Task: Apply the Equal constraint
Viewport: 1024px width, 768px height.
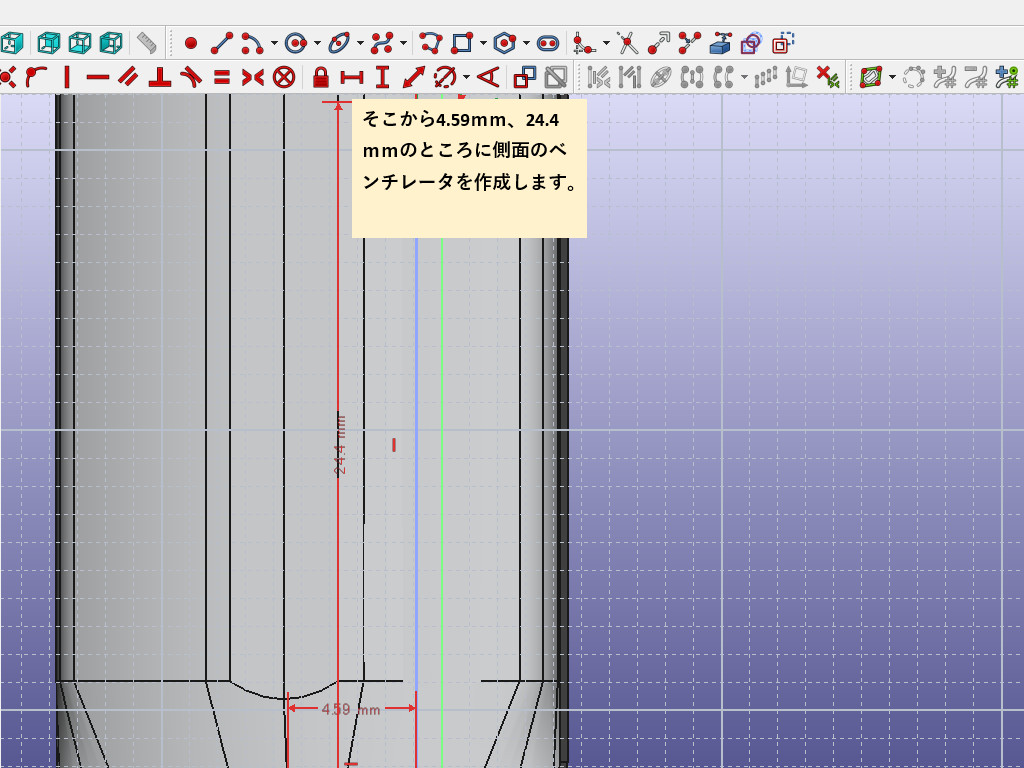Action: click(x=222, y=76)
